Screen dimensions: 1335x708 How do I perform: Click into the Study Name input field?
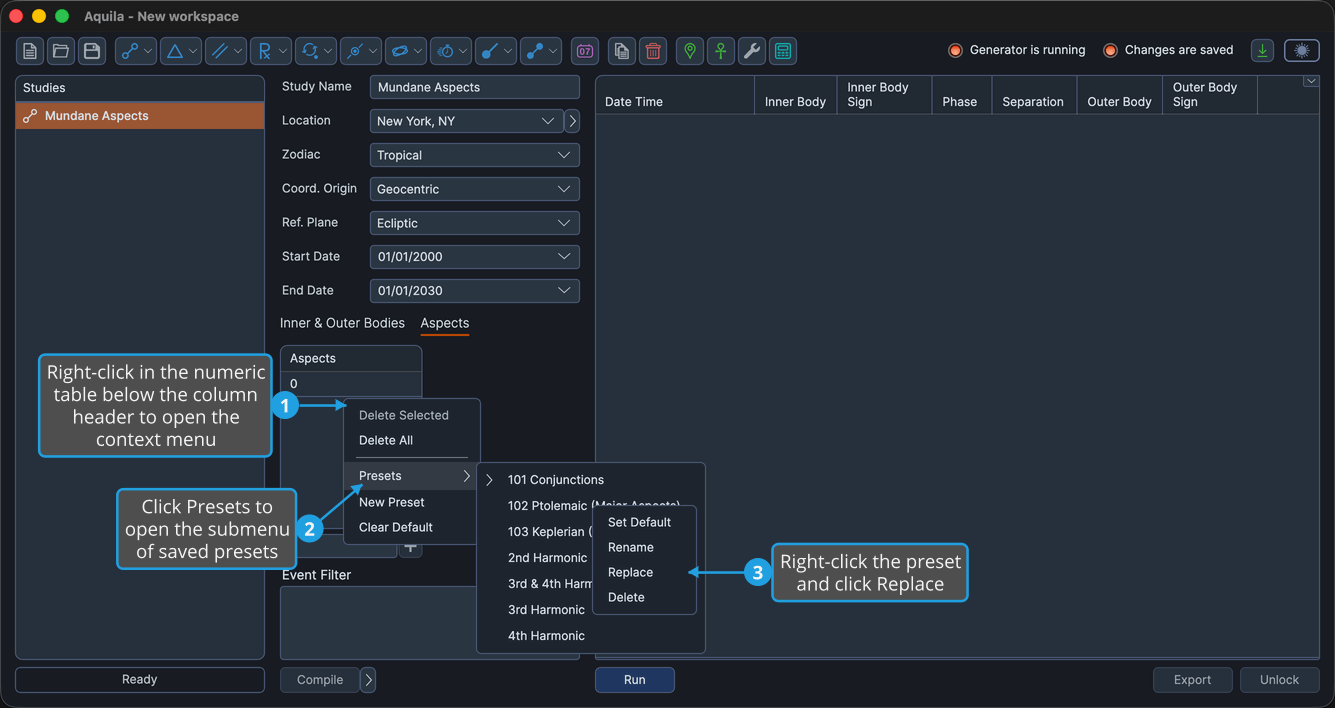tap(474, 87)
